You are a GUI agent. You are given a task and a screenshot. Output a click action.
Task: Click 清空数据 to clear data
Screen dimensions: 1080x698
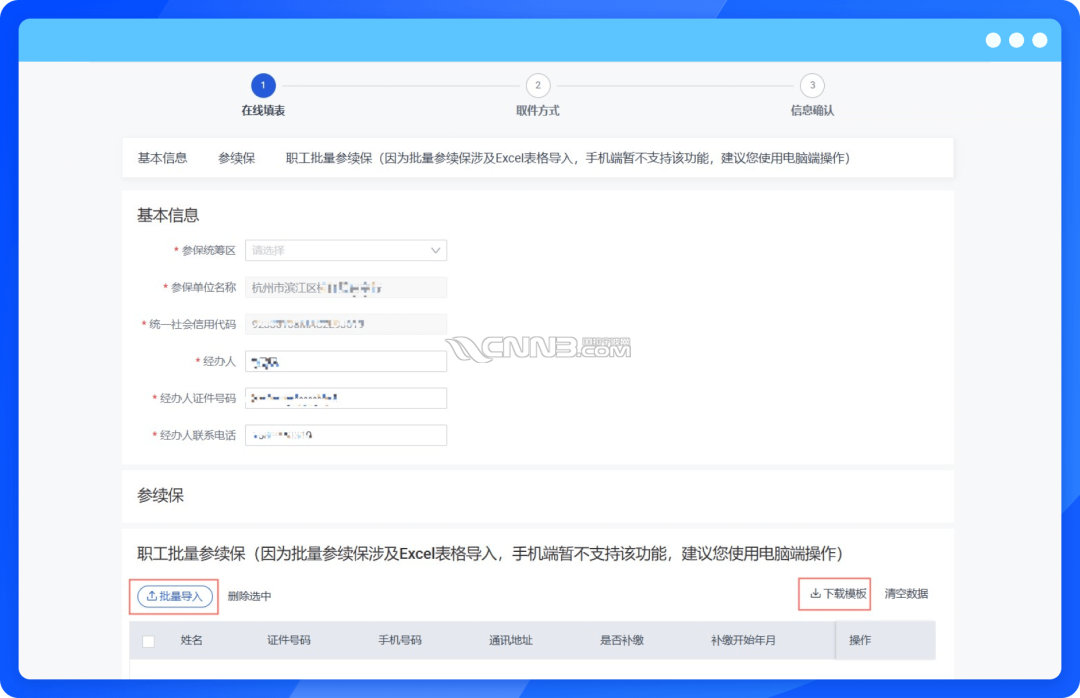click(x=906, y=593)
